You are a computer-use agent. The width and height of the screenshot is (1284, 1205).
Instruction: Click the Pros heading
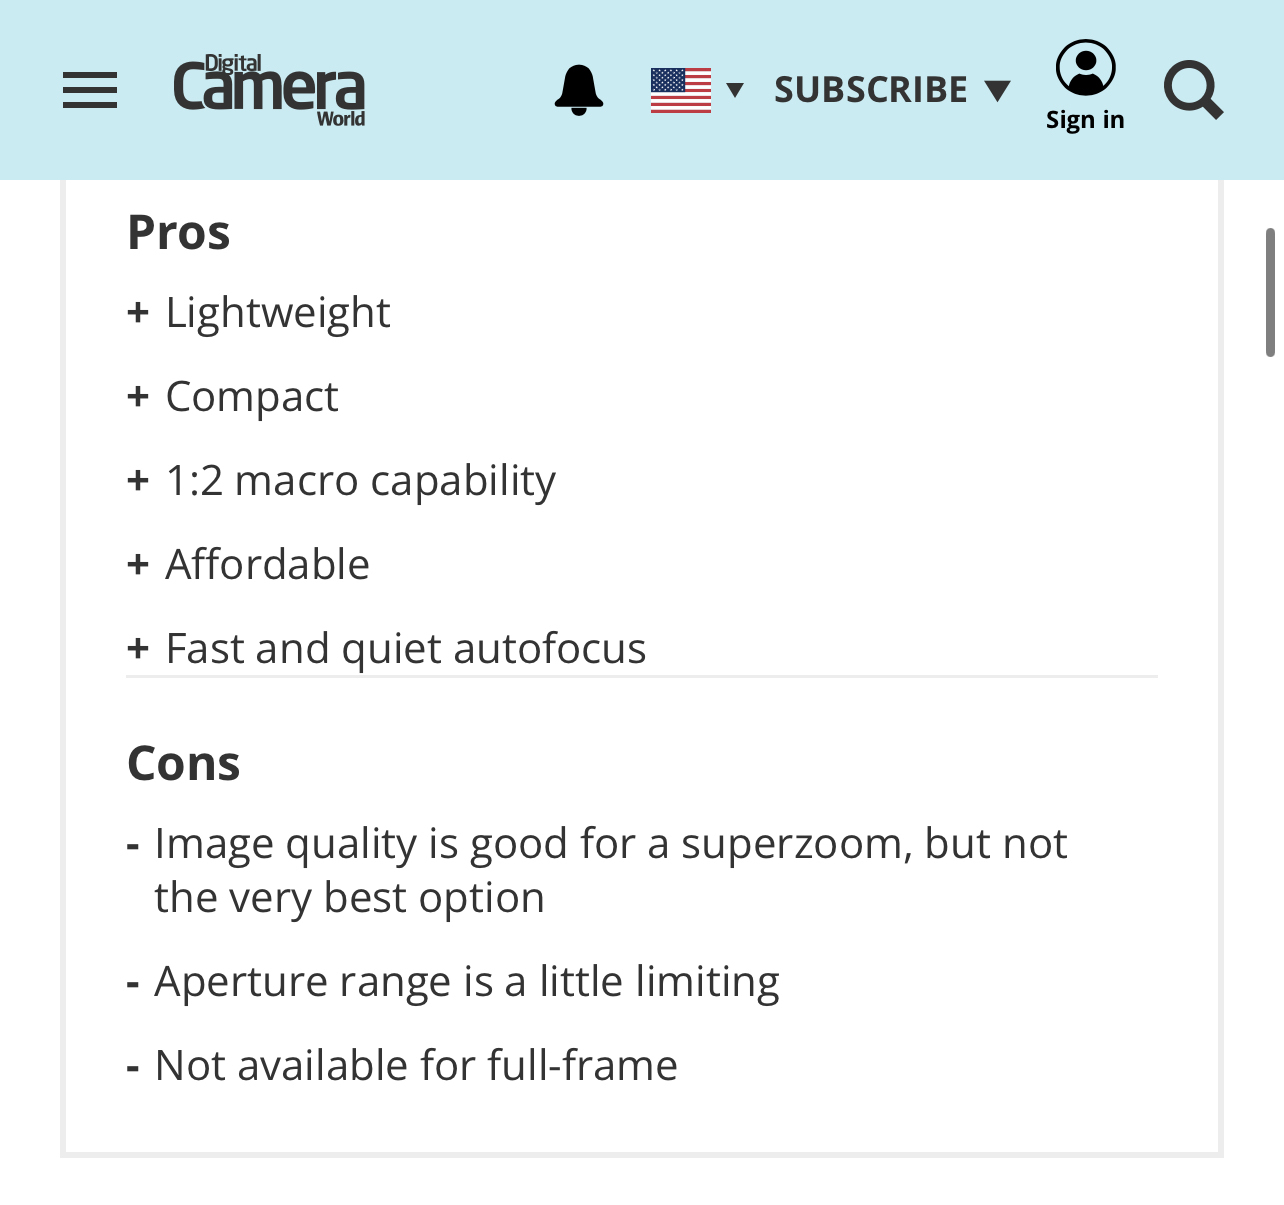(179, 233)
